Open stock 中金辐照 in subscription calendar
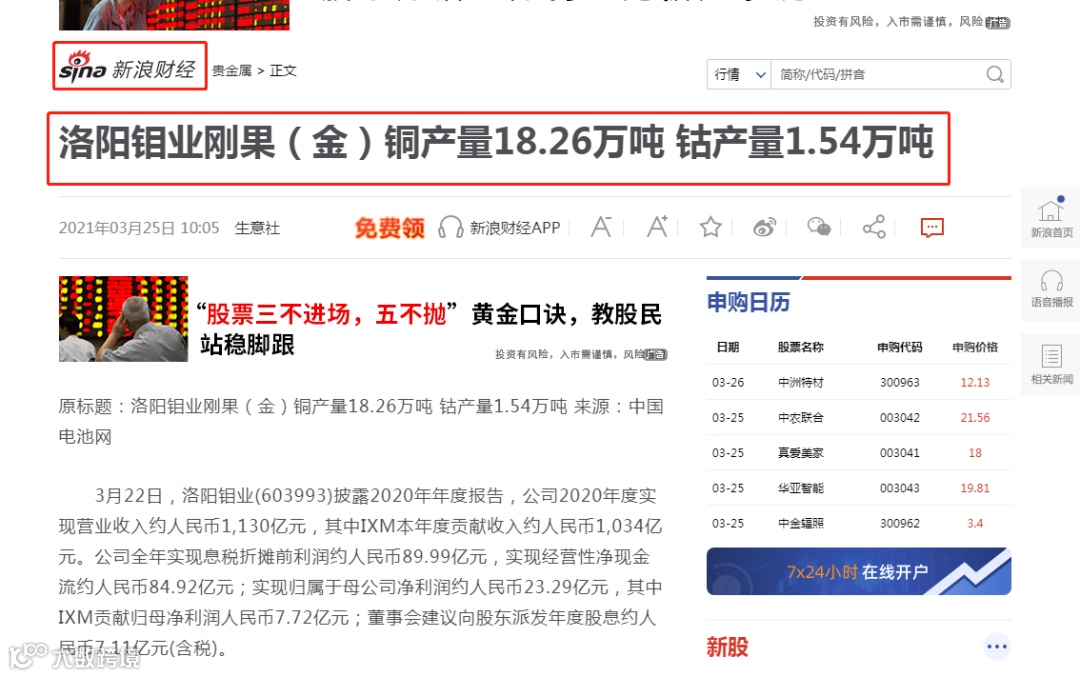The image size is (1080, 677). click(x=800, y=523)
